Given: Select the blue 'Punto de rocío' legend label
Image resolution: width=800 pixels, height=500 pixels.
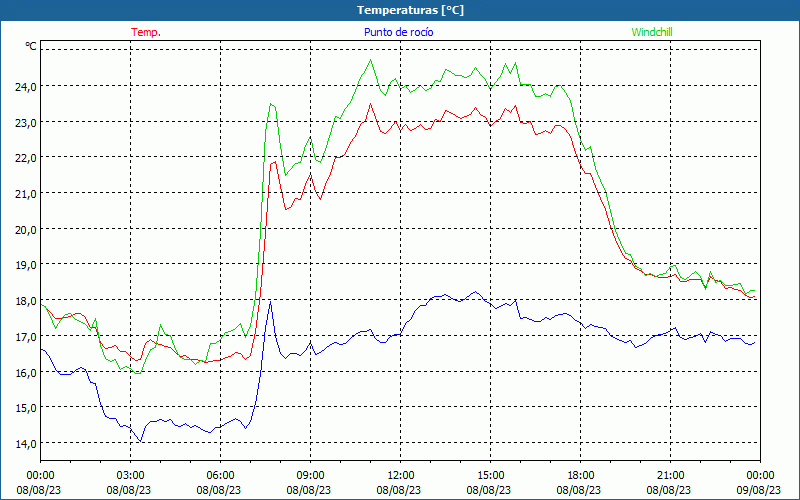Looking at the screenshot, I should click(x=398, y=32).
